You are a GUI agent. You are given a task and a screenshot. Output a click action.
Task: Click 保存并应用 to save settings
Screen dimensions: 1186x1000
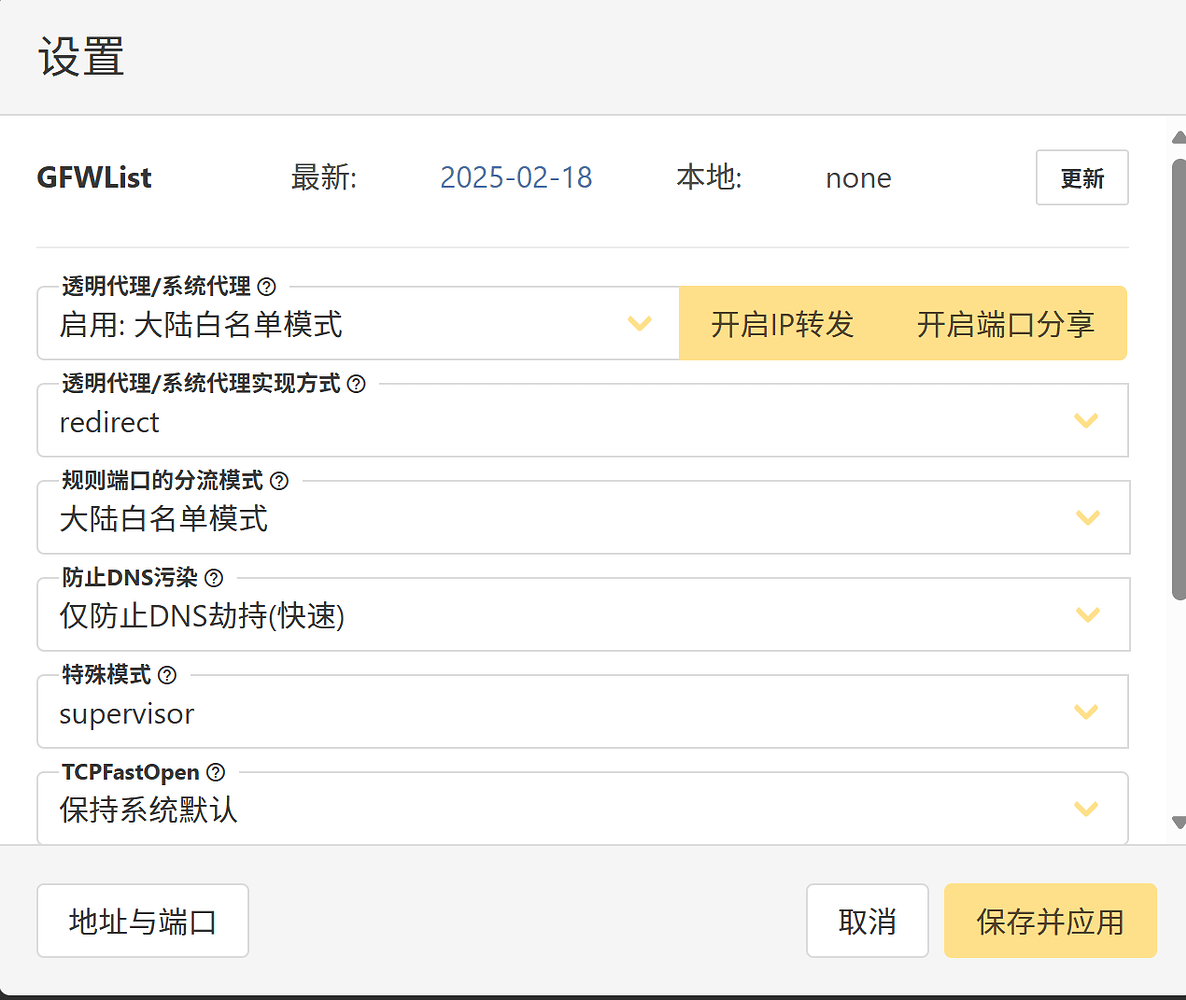click(x=1050, y=921)
